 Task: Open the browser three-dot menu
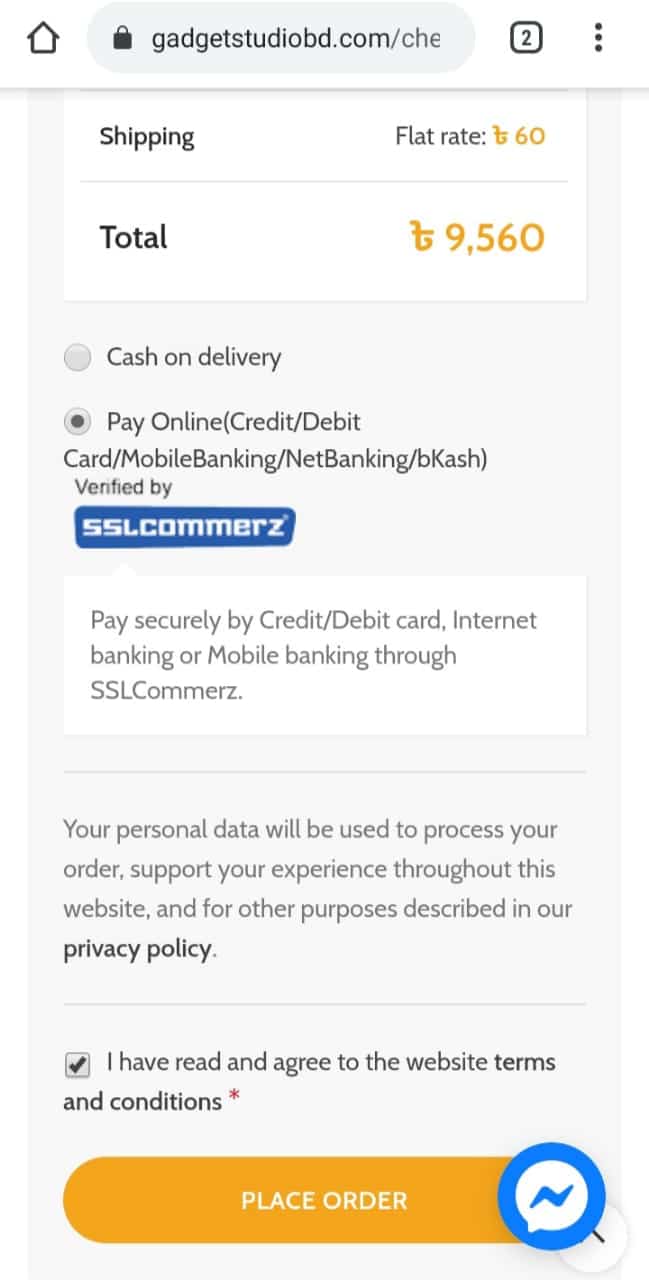point(598,39)
